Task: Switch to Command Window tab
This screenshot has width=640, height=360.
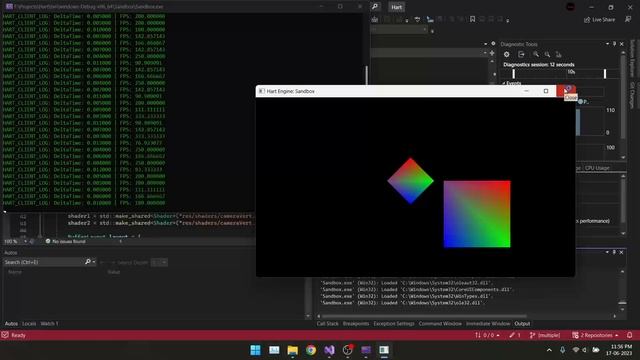Action: (440, 324)
